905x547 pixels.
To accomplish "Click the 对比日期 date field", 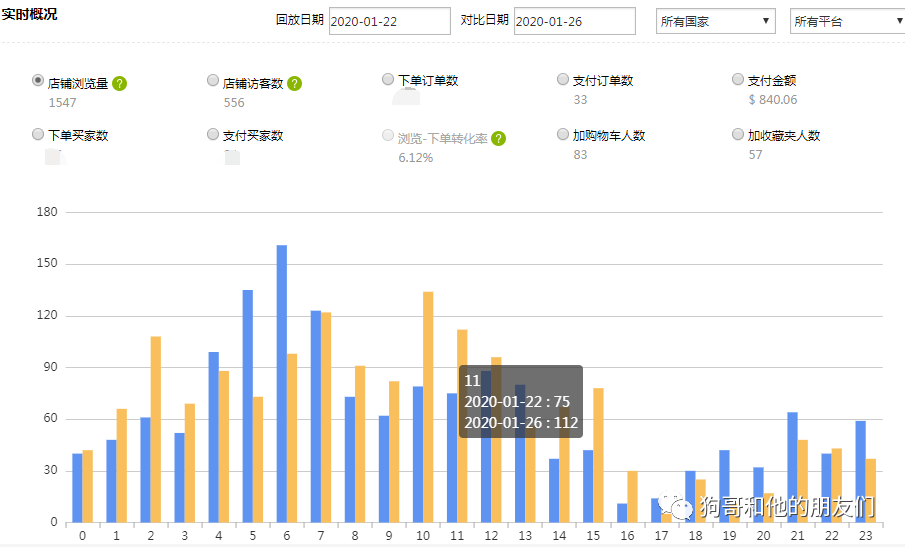I will click(575, 21).
